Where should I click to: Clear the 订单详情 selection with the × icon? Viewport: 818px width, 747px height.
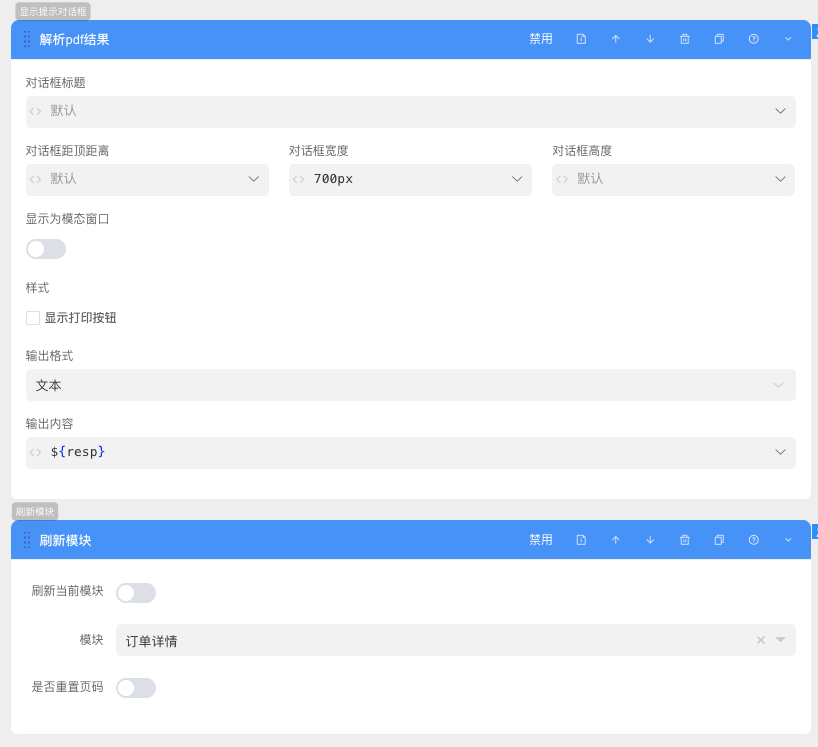coord(760,640)
